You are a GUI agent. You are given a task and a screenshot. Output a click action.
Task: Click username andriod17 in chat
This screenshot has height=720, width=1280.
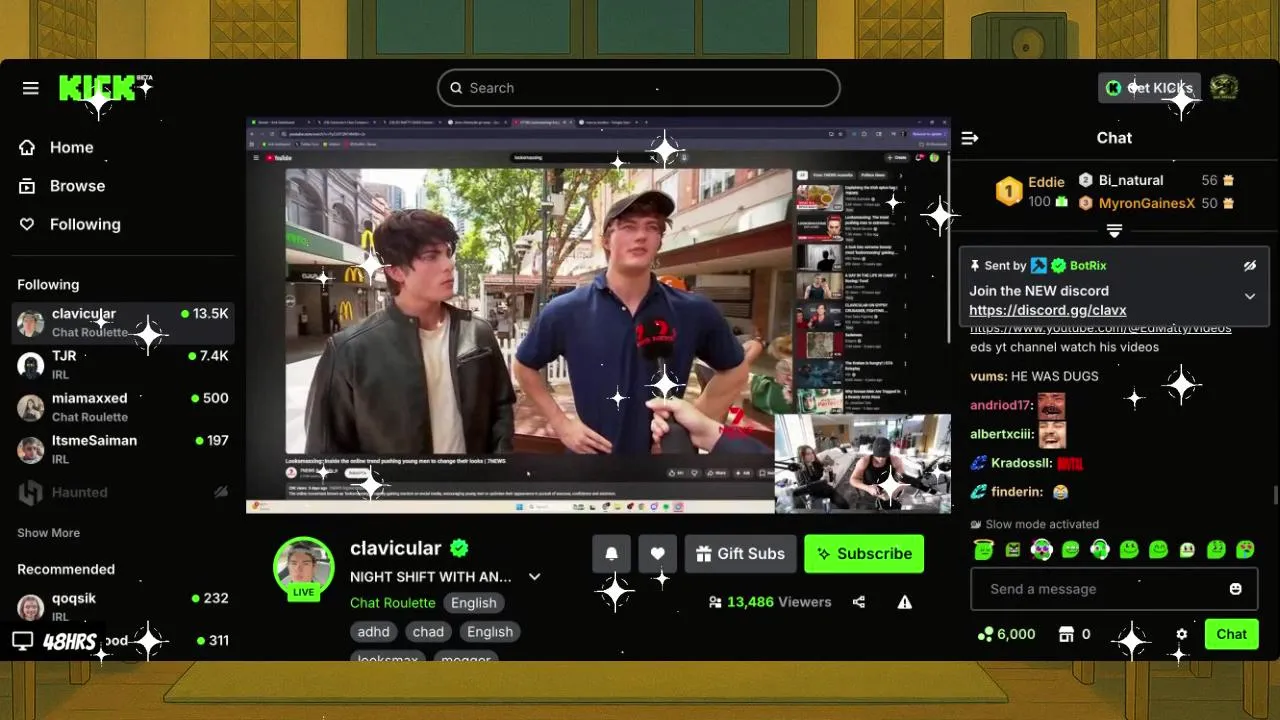coord(1001,405)
